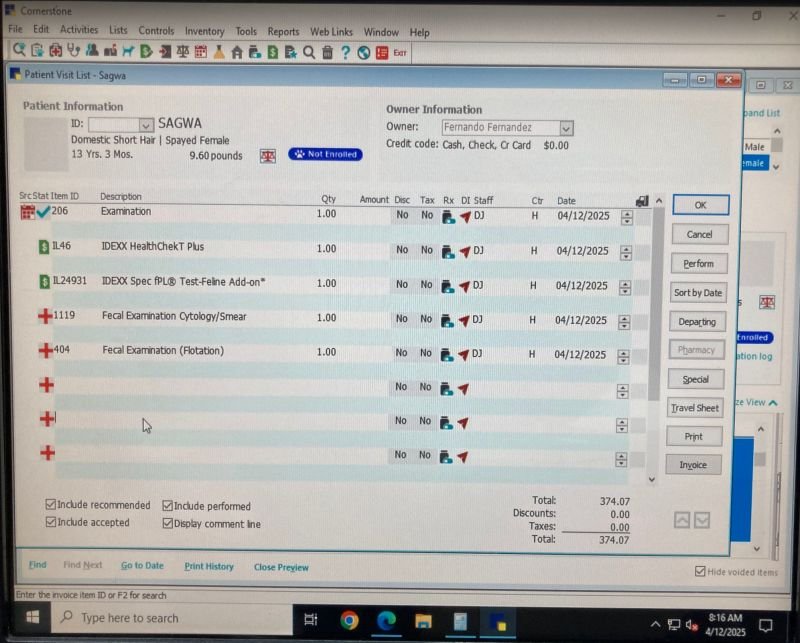Screen dimensions: 800x643
Task: Click the Print History link
Action: [209, 566]
